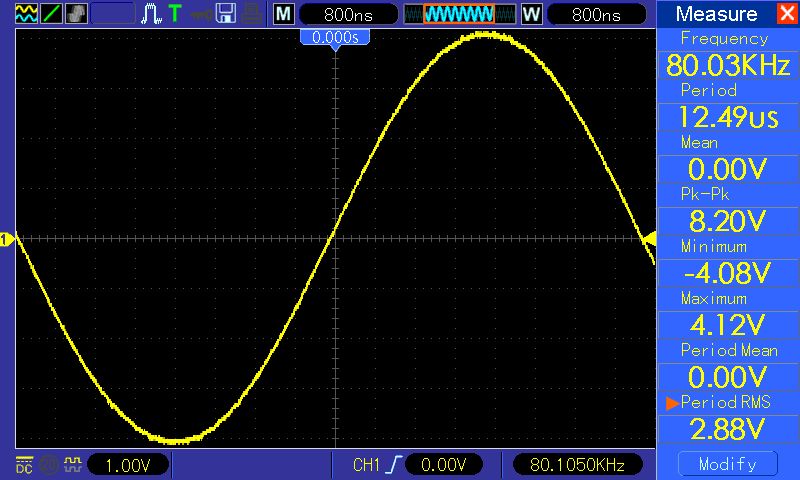Screen dimensions: 800x480
Task: Click the 4.12V maximum value
Action: (x=728, y=325)
